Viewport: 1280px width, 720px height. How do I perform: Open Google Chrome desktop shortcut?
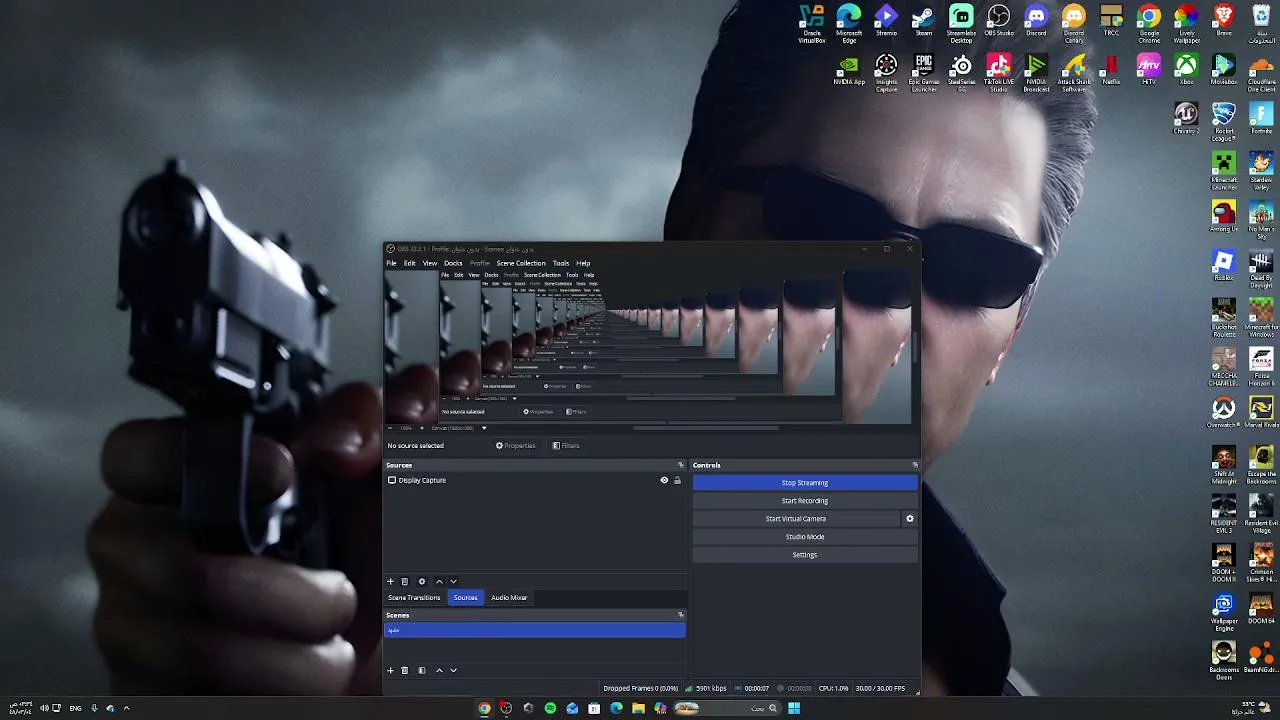(x=1149, y=23)
